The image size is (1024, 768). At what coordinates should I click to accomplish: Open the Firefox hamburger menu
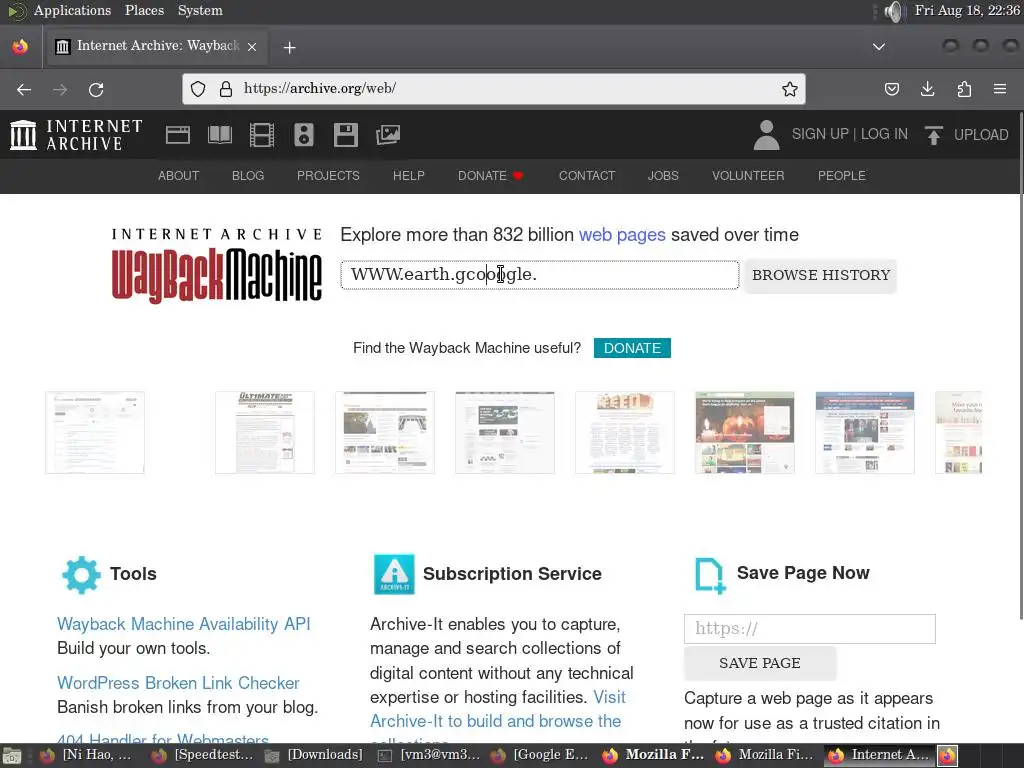tap(1000, 89)
